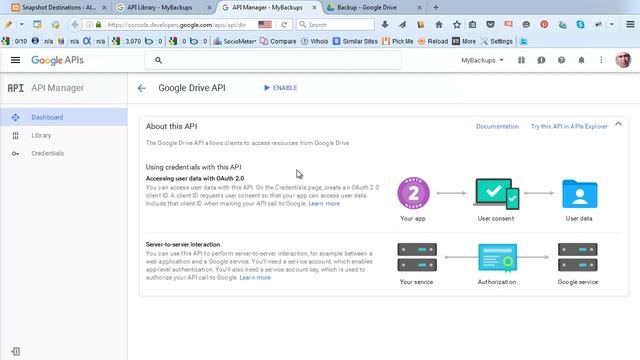Click the Twitter bird icon in the toolbar

coord(523,41)
